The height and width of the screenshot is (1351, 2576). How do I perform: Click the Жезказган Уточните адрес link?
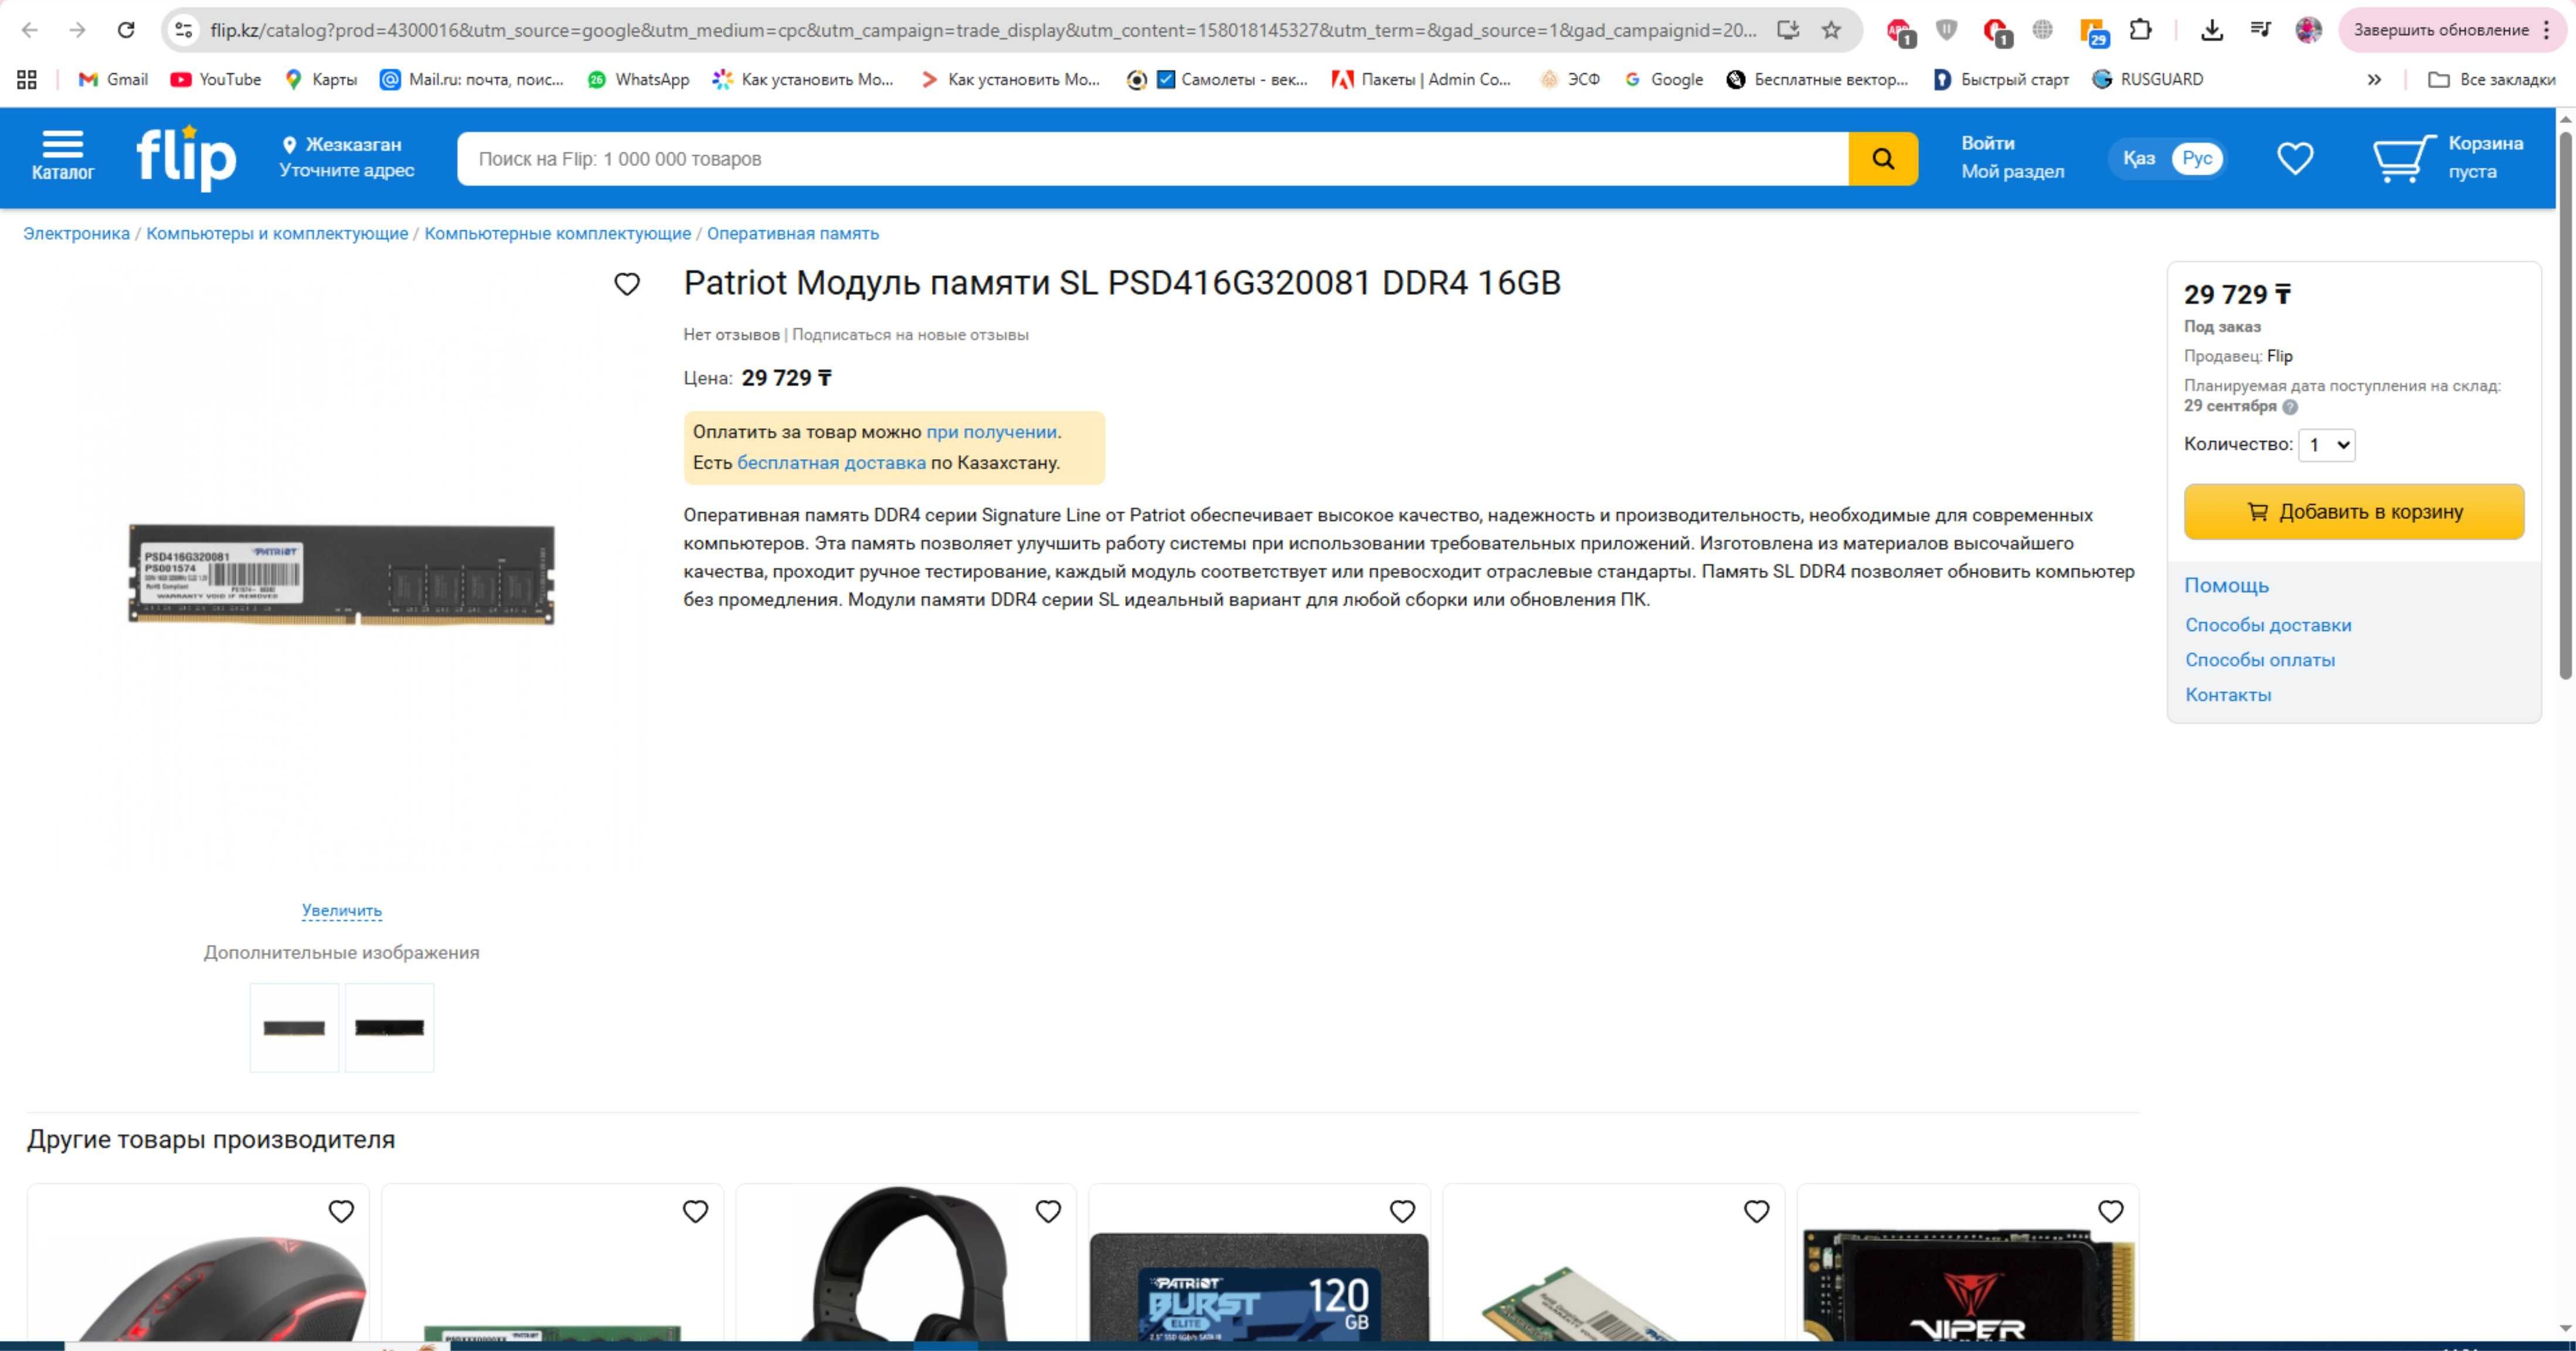346,157
